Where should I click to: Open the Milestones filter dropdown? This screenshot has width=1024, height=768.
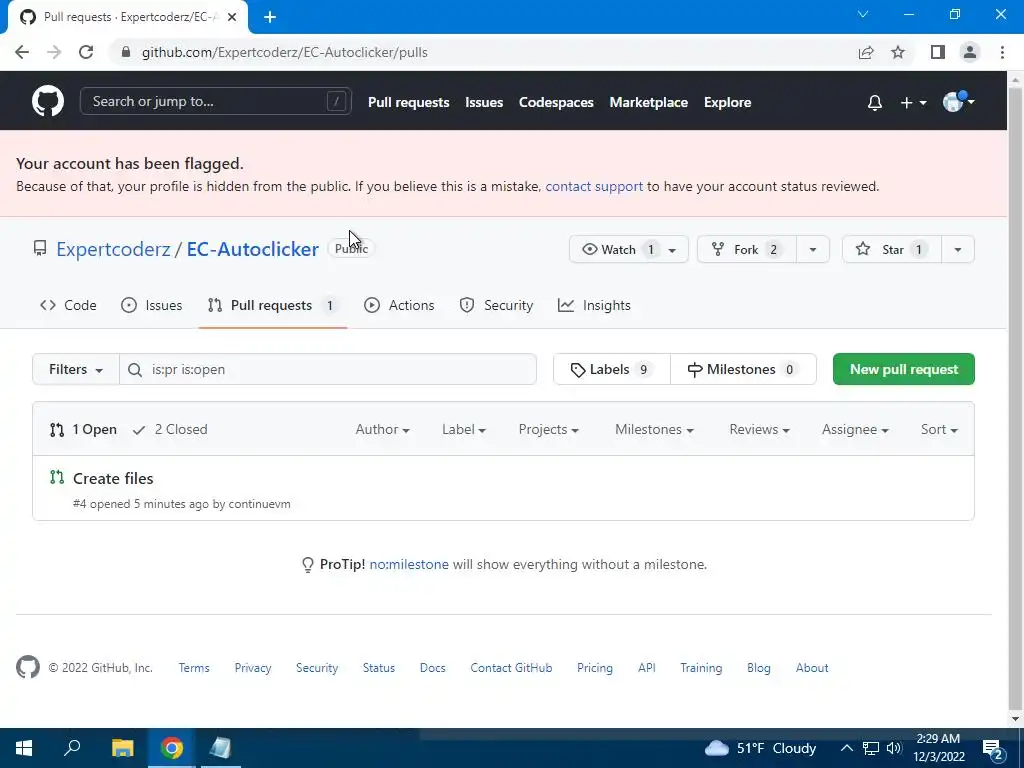pos(654,429)
